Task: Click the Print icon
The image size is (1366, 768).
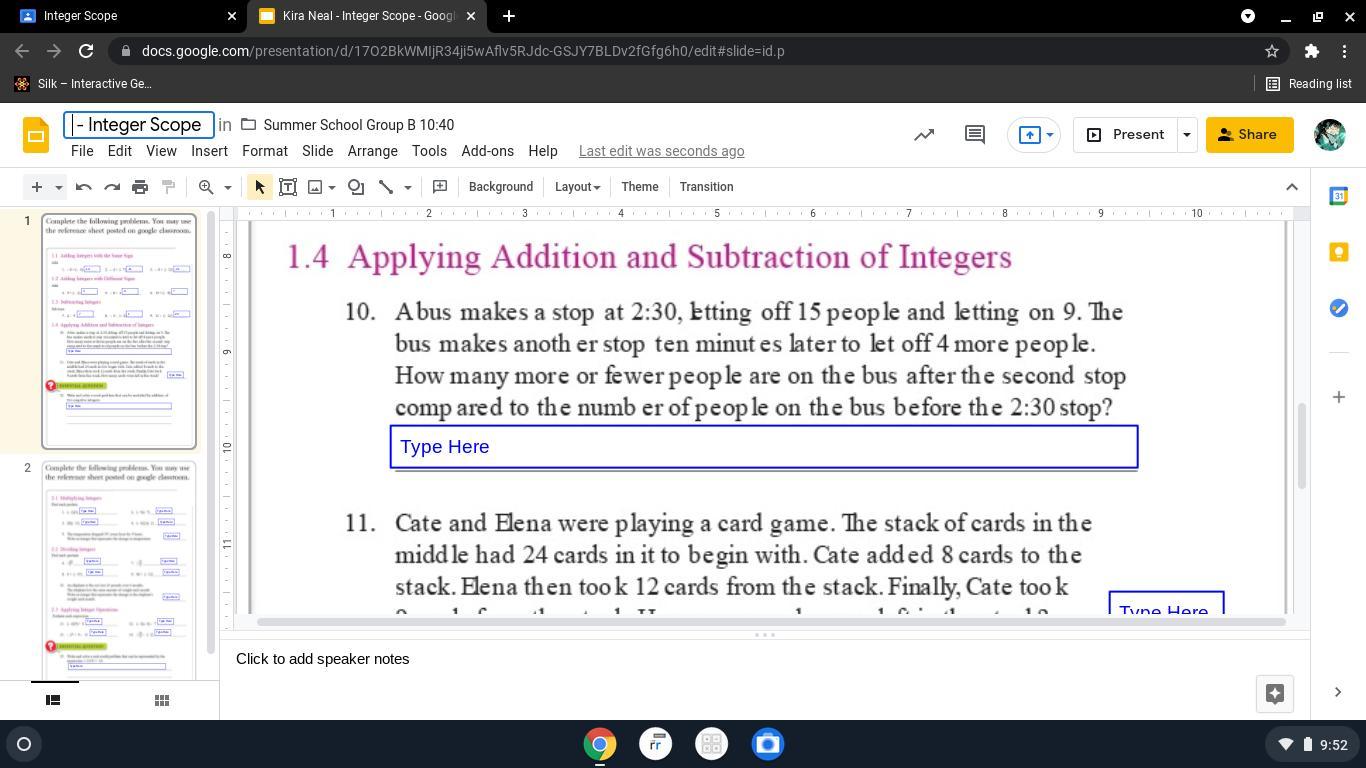Action: click(140, 187)
